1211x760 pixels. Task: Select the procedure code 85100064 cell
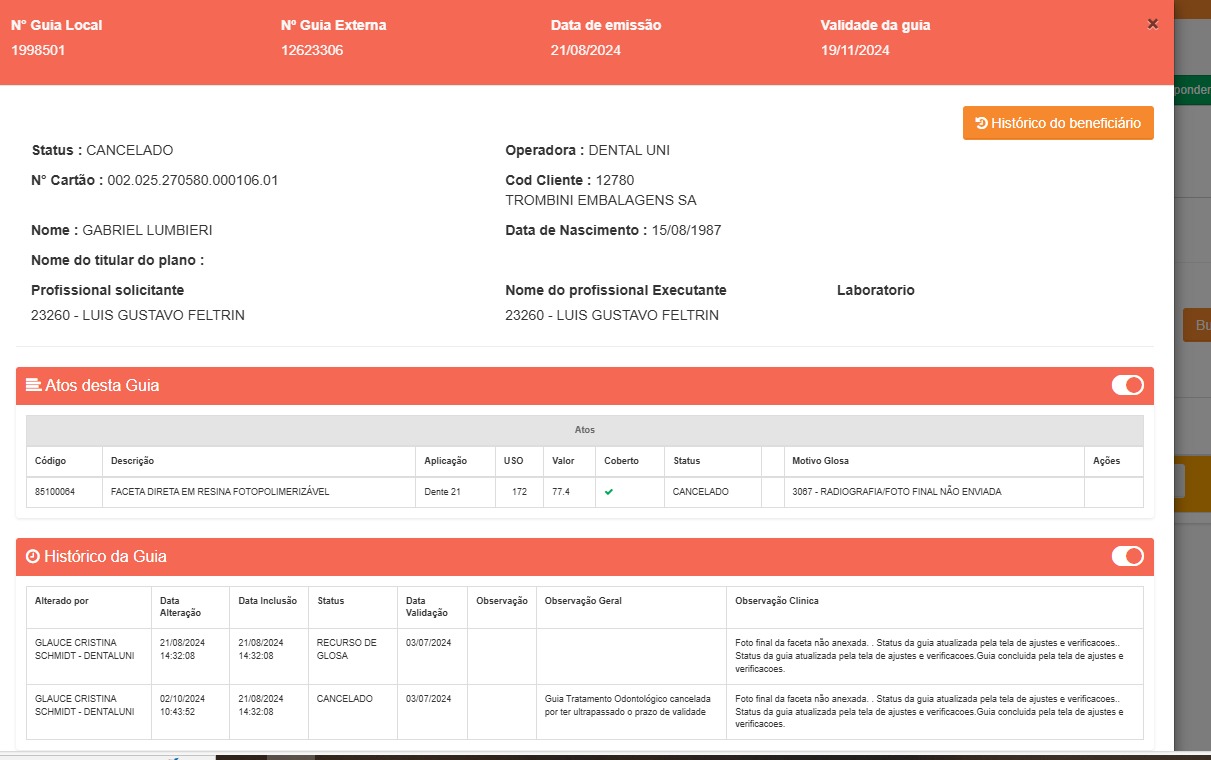tap(55, 492)
